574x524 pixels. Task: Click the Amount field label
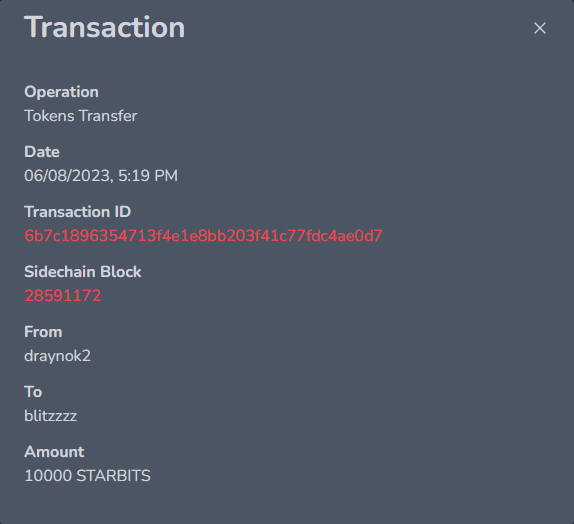54,452
